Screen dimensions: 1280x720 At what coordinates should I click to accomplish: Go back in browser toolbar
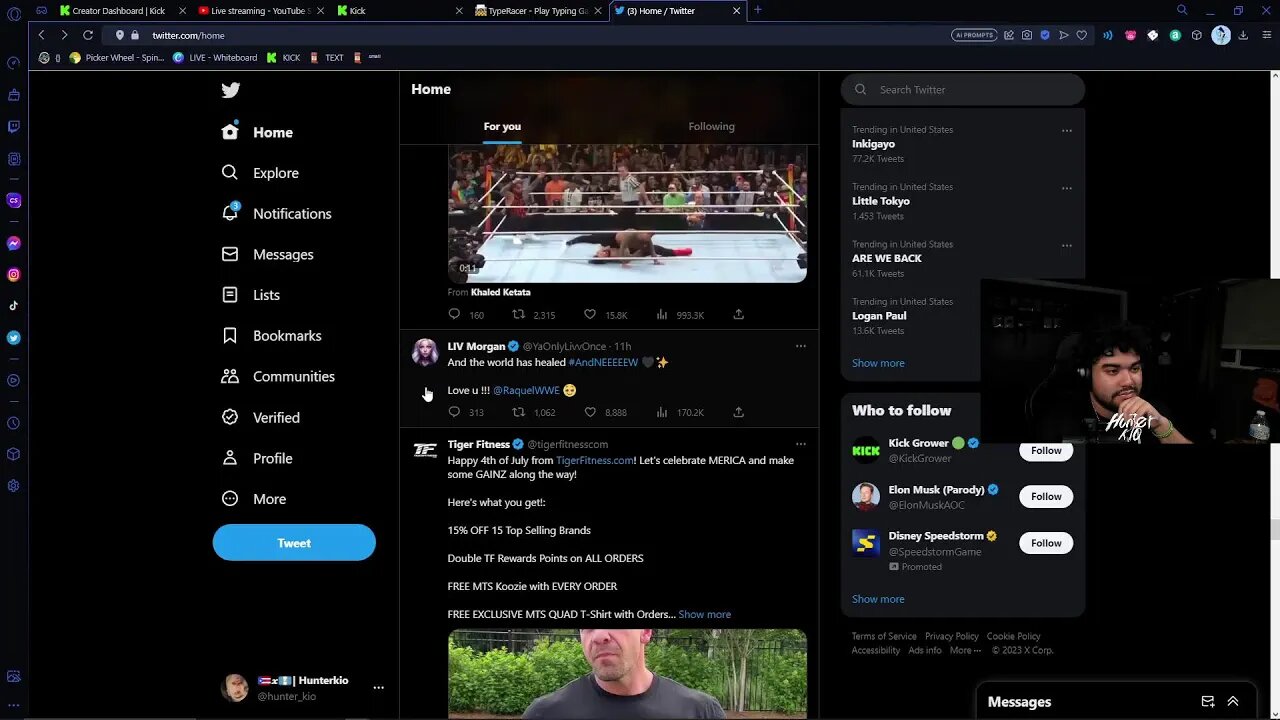(41, 35)
